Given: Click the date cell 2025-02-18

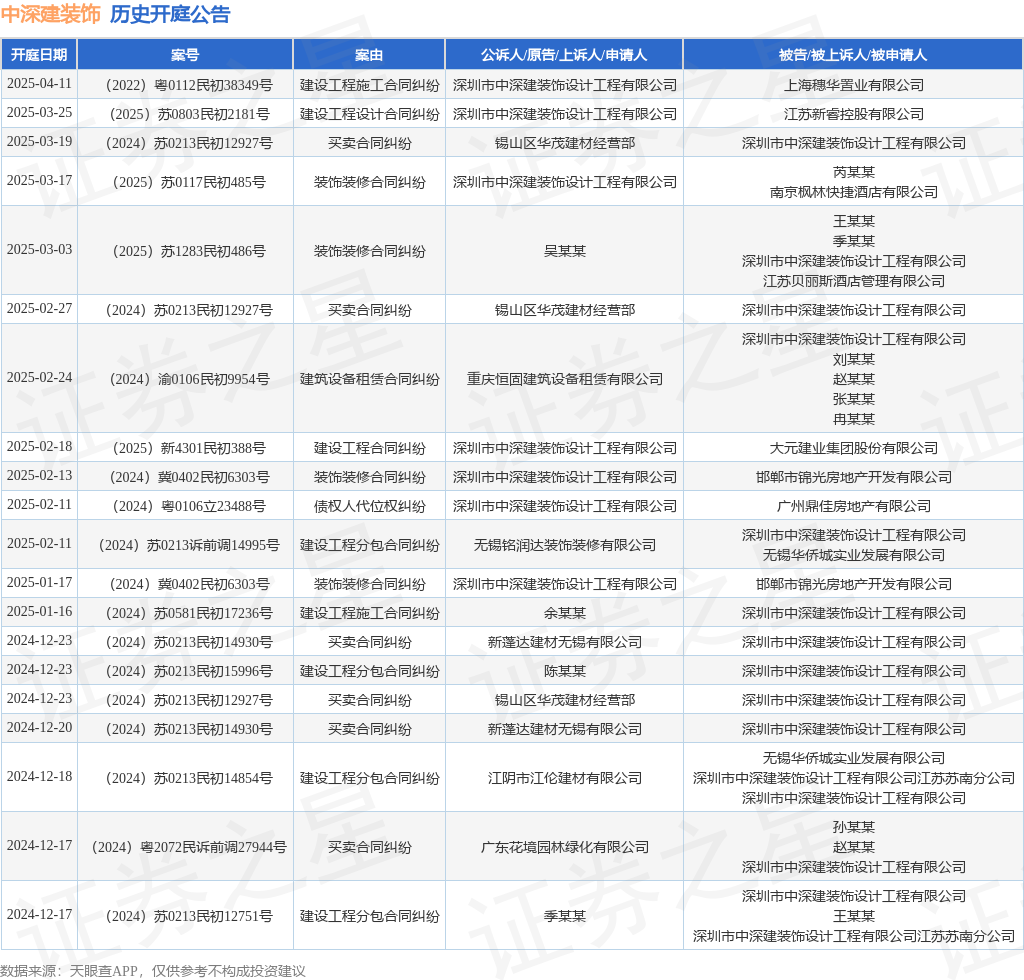Looking at the screenshot, I should [39, 447].
